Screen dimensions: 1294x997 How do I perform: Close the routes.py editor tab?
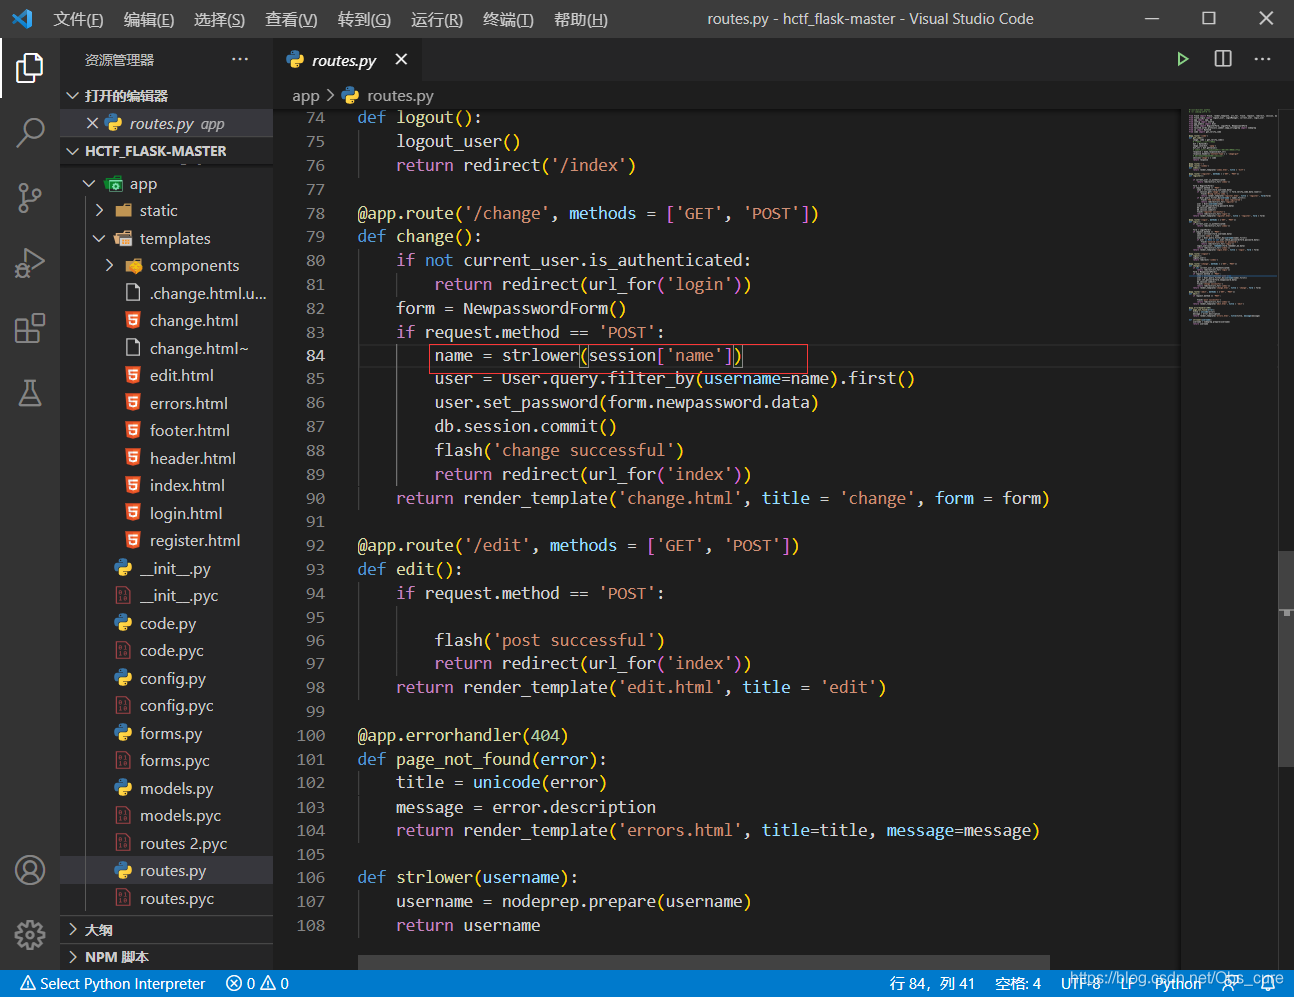401,60
